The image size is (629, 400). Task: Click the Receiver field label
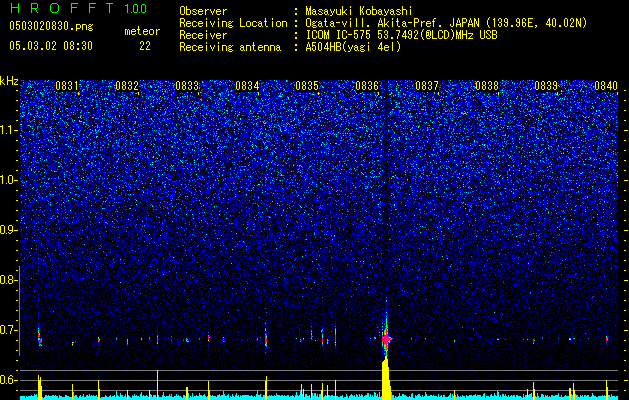click(203, 35)
